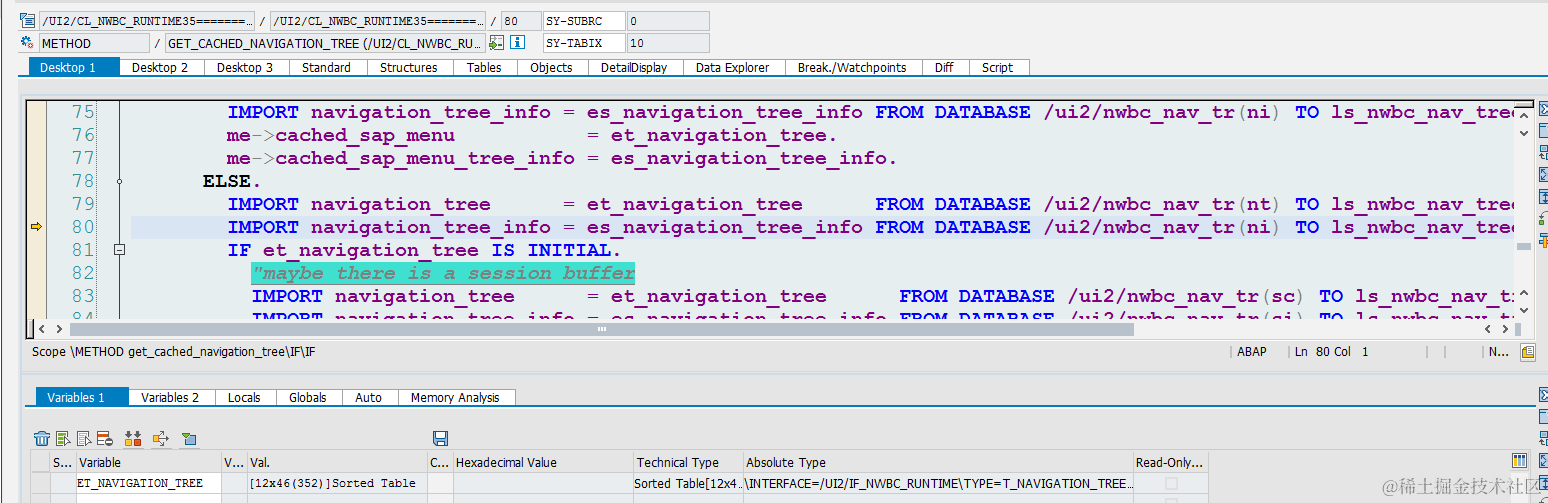Click the orange tree arrow icon in the variables toolbar

(161, 438)
